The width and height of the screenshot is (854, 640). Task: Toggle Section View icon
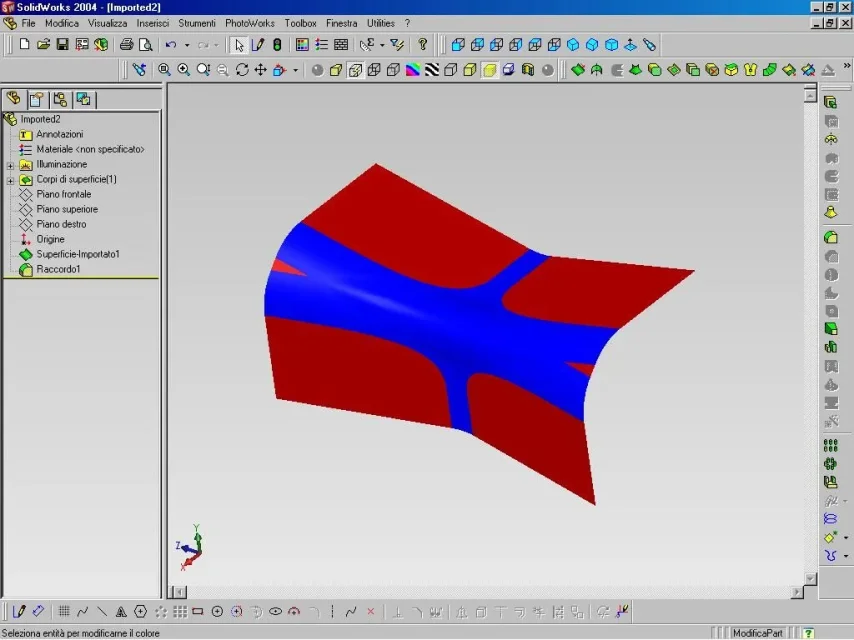pyautogui.click(x=528, y=70)
